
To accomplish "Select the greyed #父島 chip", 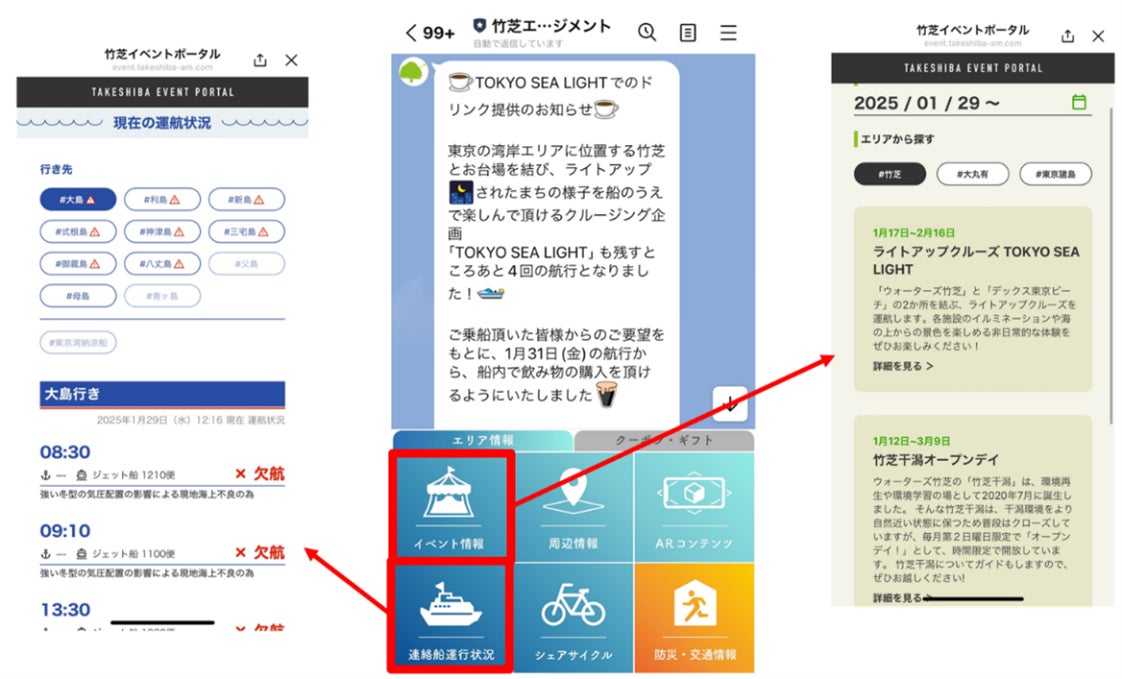I will (247, 263).
